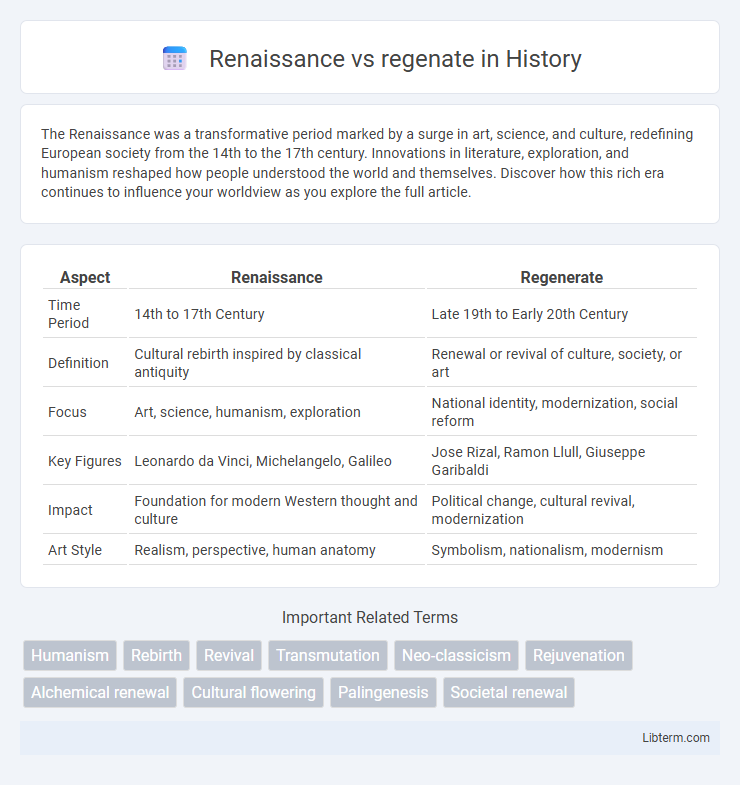Click 'National identity, modernization, social reform' cell
740x785 pixels.
[562, 412]
